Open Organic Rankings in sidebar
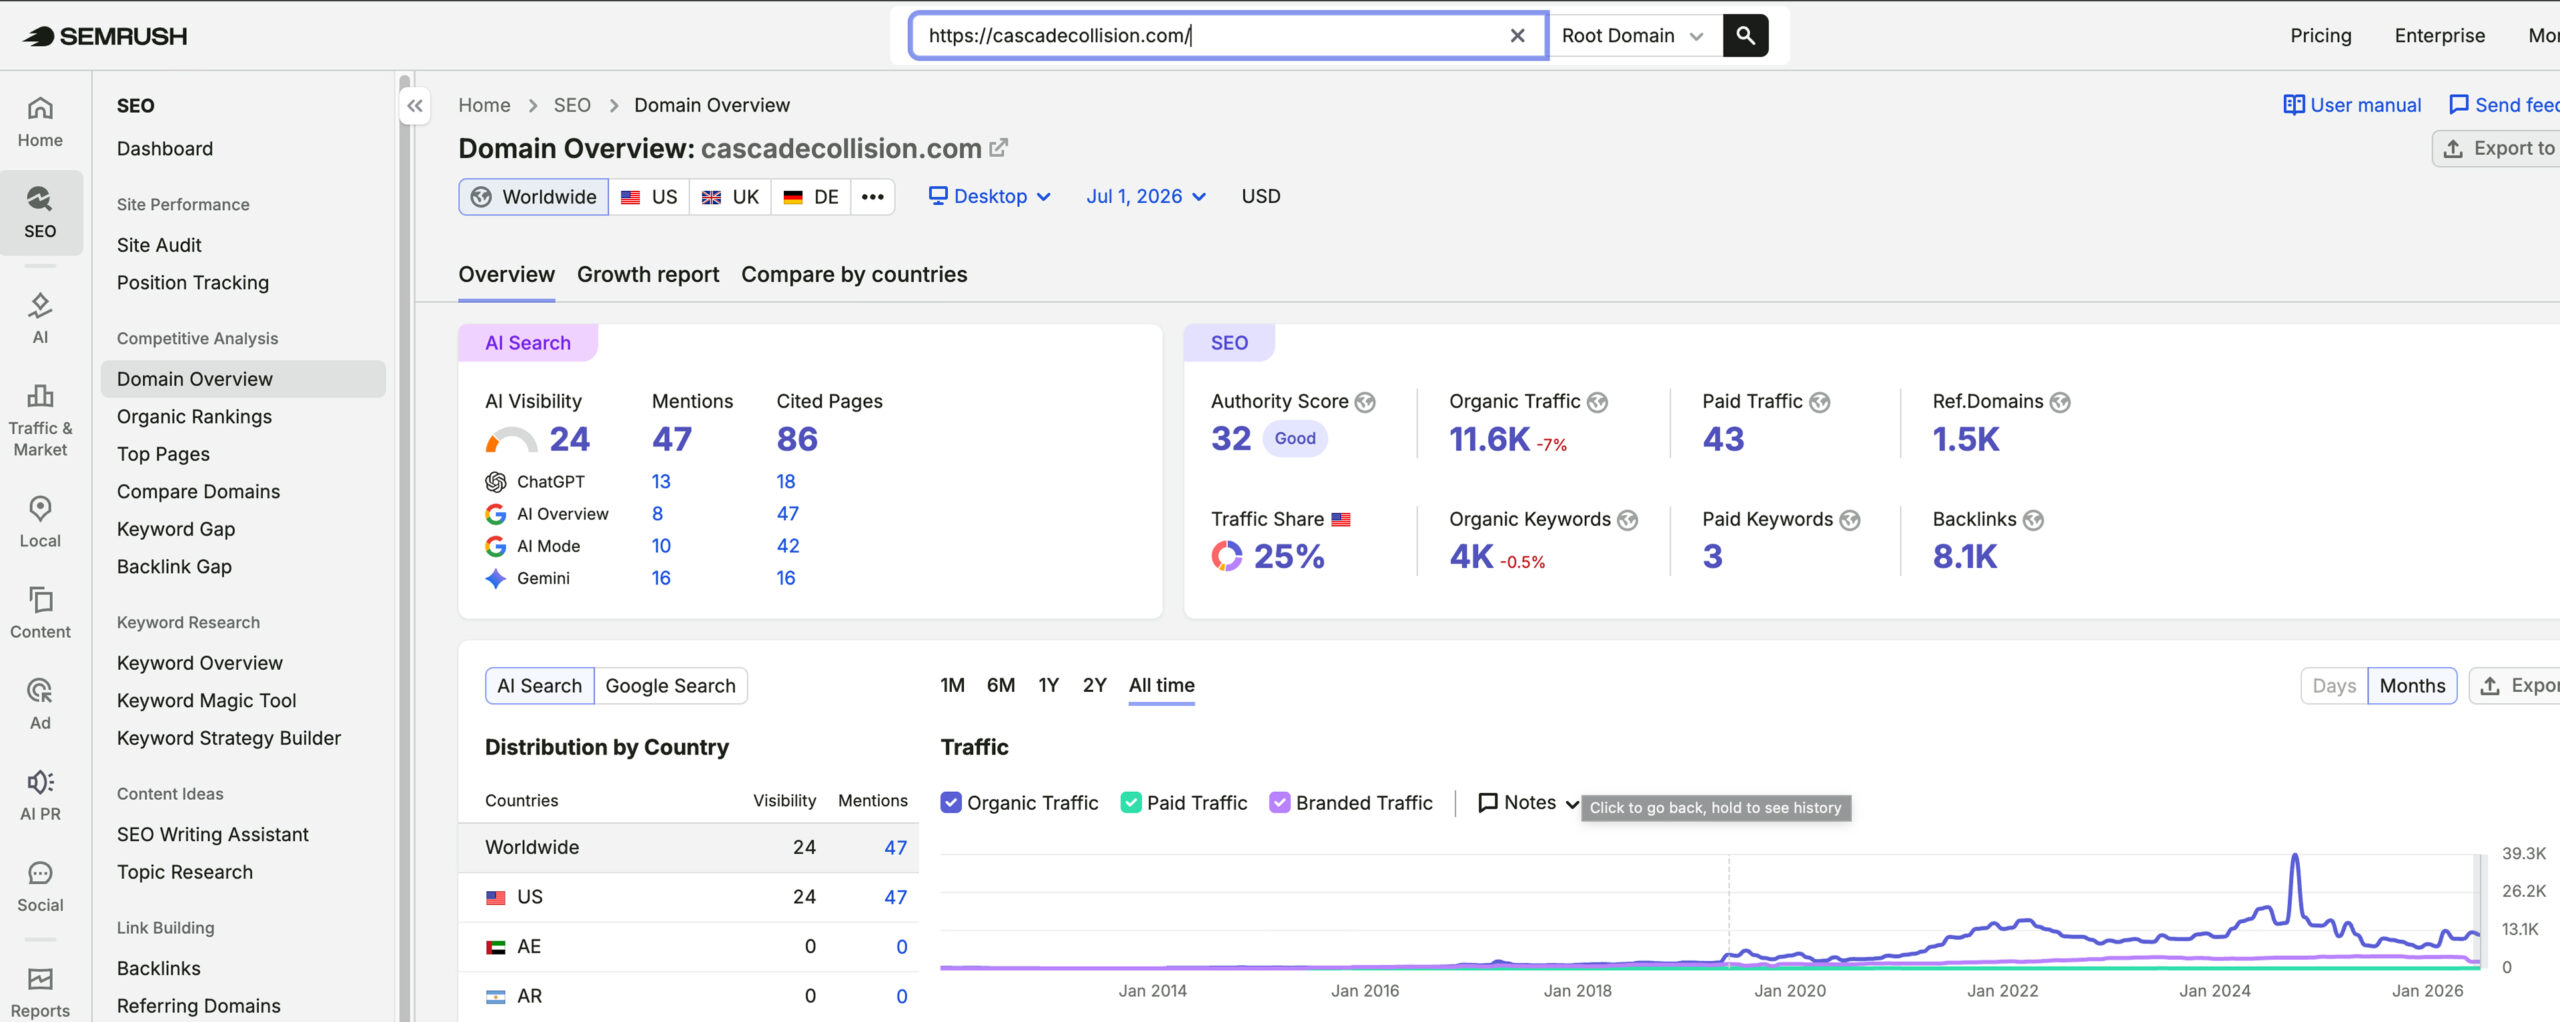The image size is (2560, 1022). (x=194, y=417)
